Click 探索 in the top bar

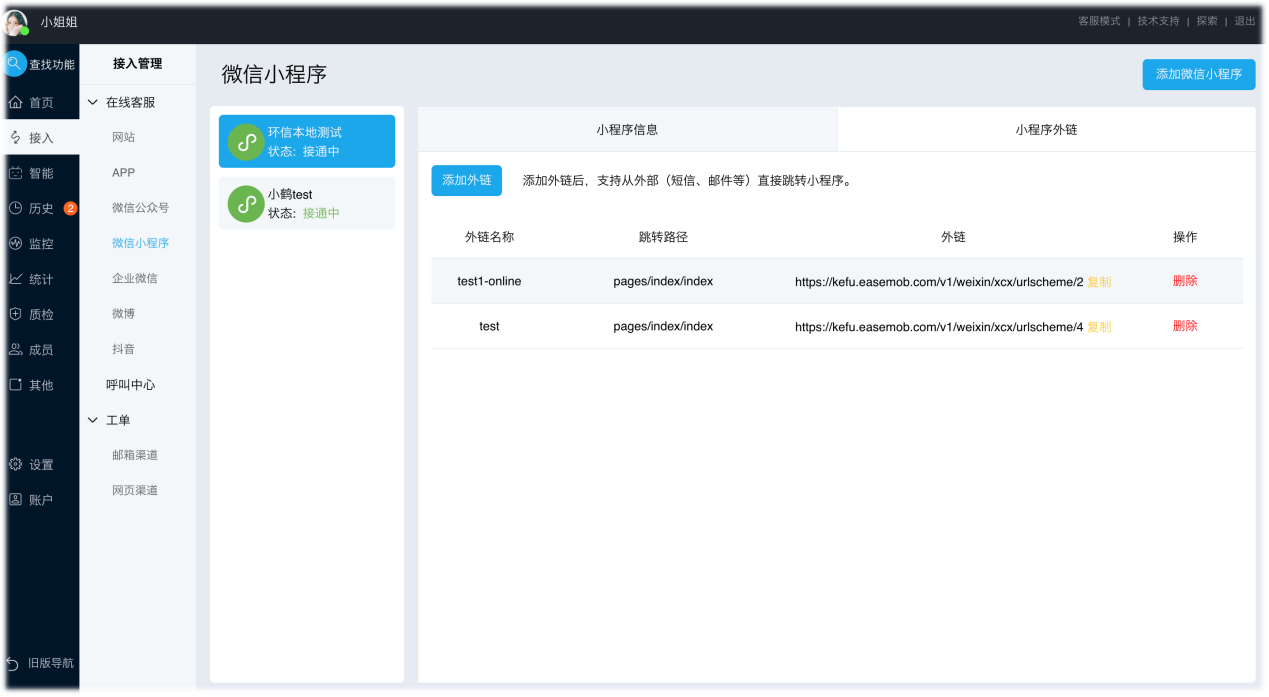[x=1207, y=21]
